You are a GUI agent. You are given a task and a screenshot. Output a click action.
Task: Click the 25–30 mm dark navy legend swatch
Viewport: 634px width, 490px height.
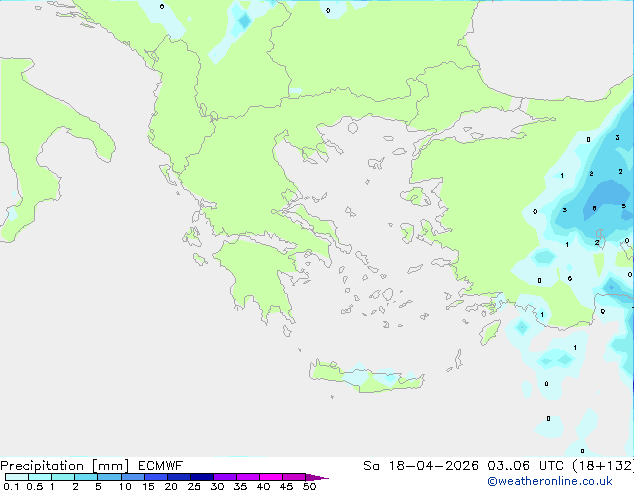tap(202, 477)
